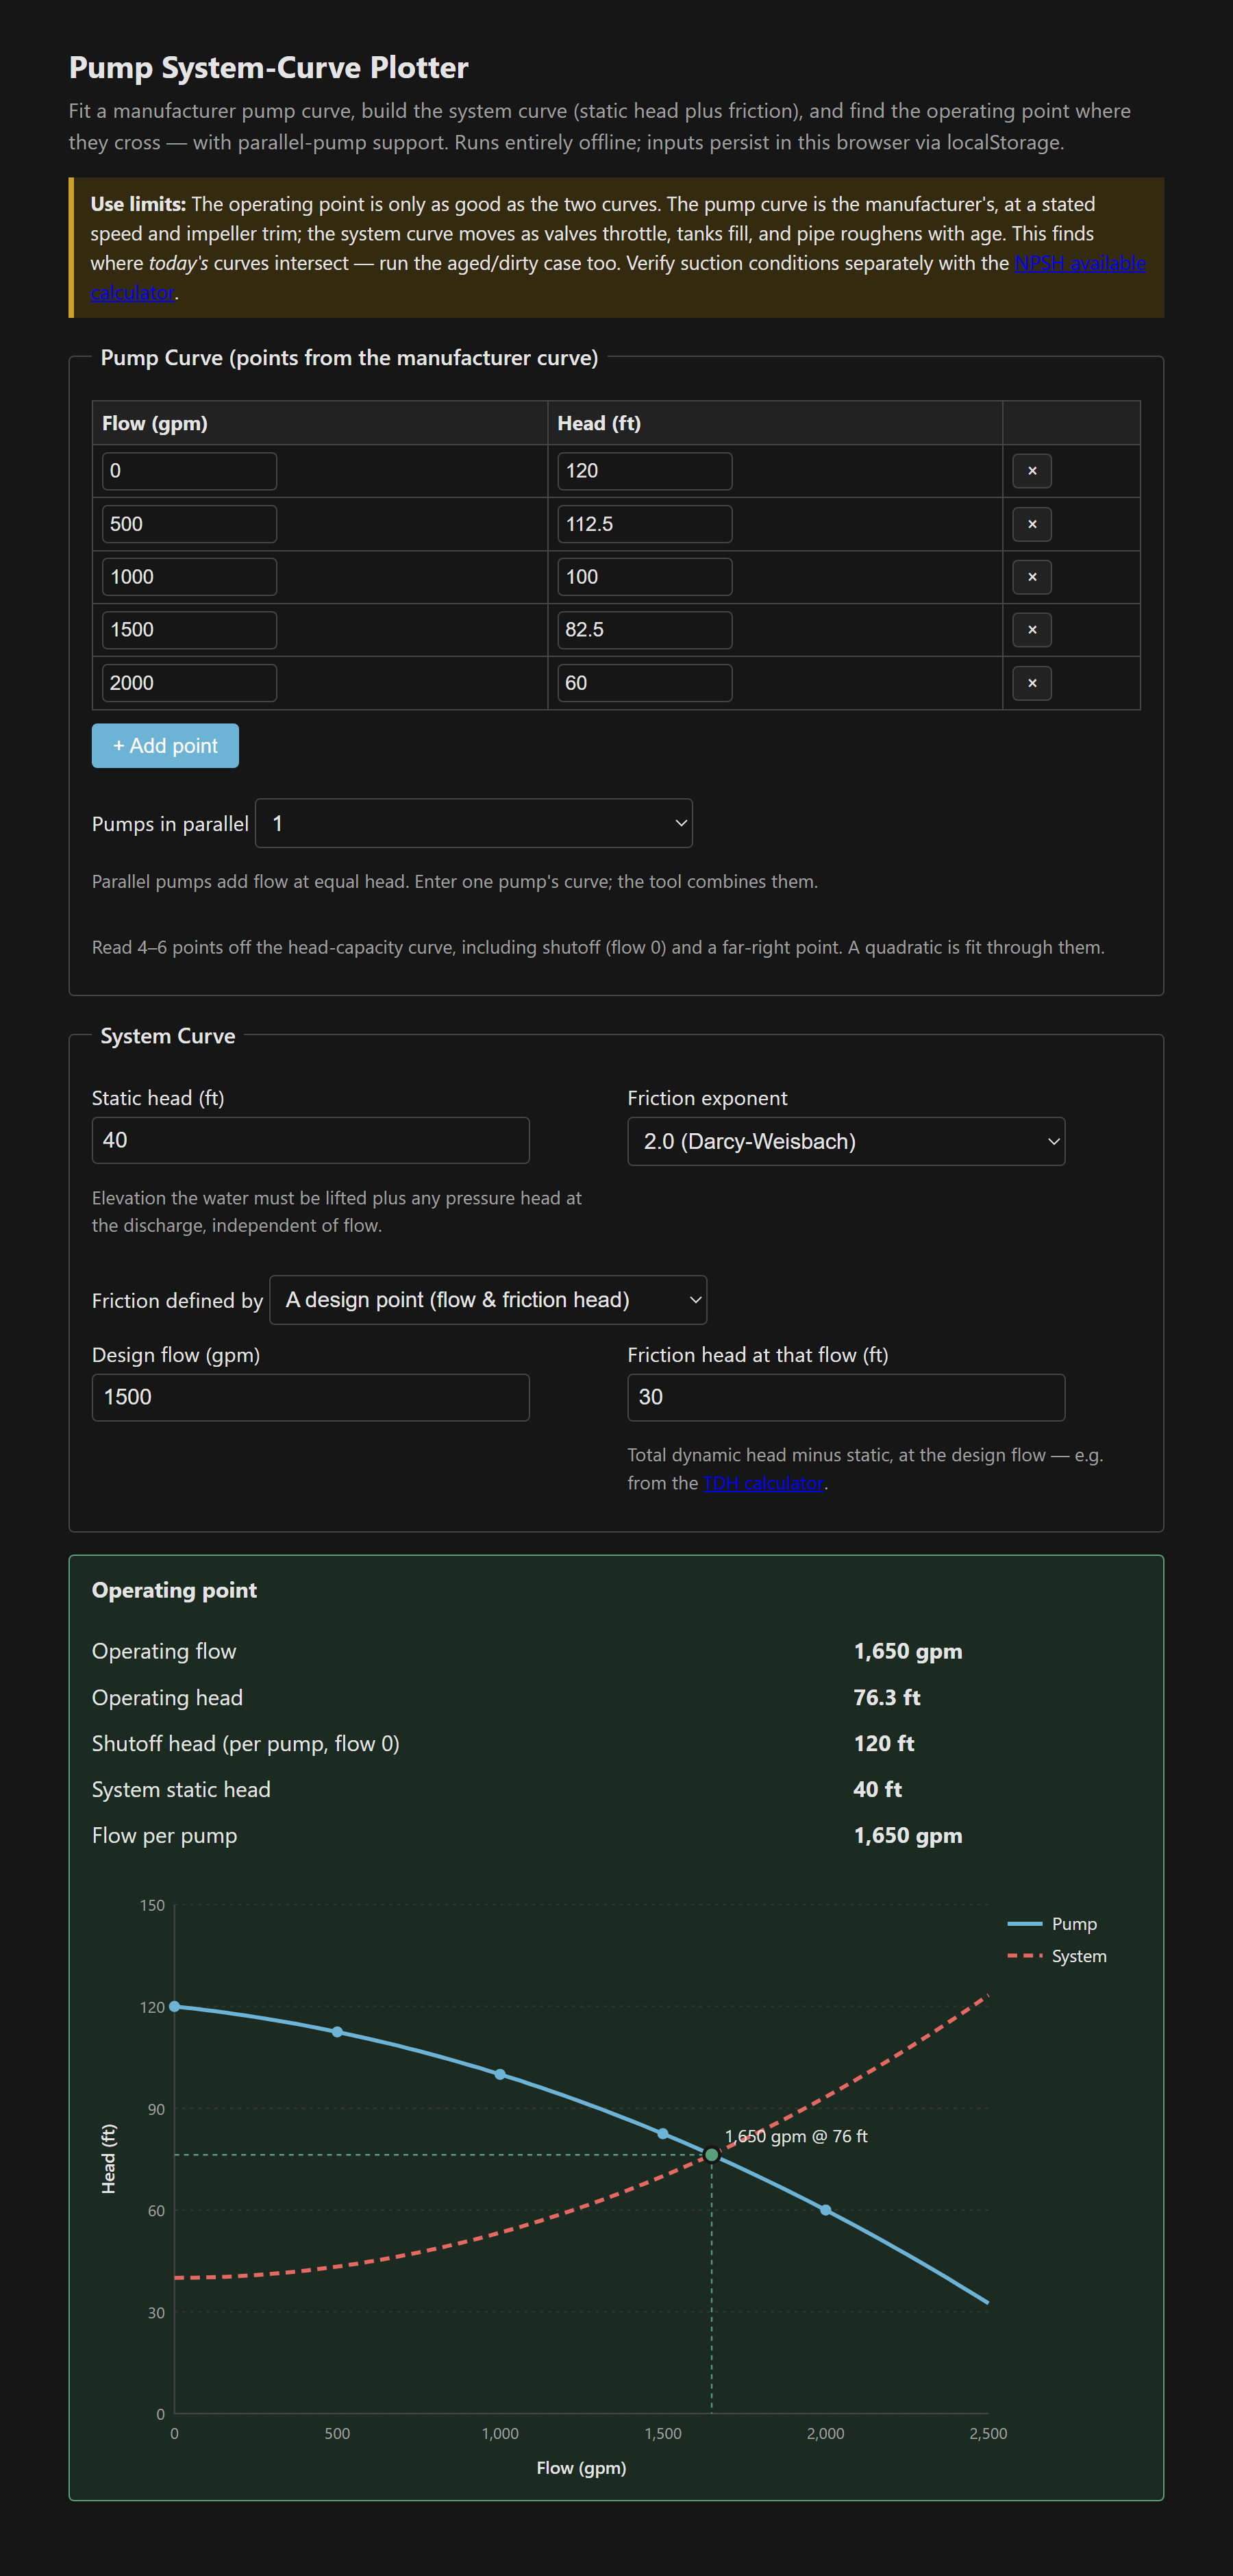Focus the Static head input field

pyautogui.click(x=310, y=1140)
